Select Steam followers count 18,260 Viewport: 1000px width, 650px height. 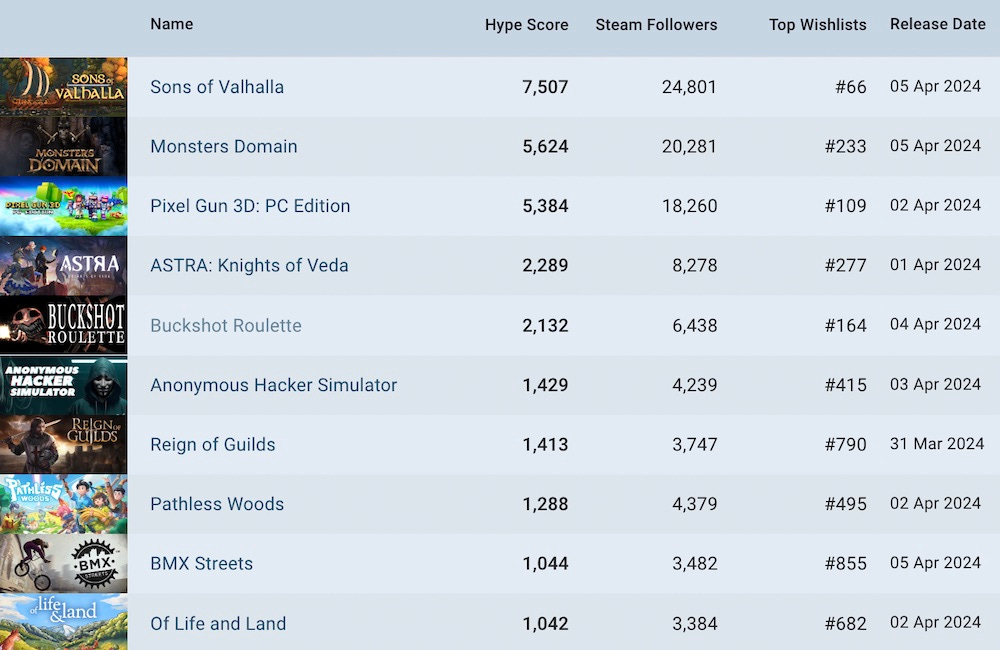tap(689, 205)
